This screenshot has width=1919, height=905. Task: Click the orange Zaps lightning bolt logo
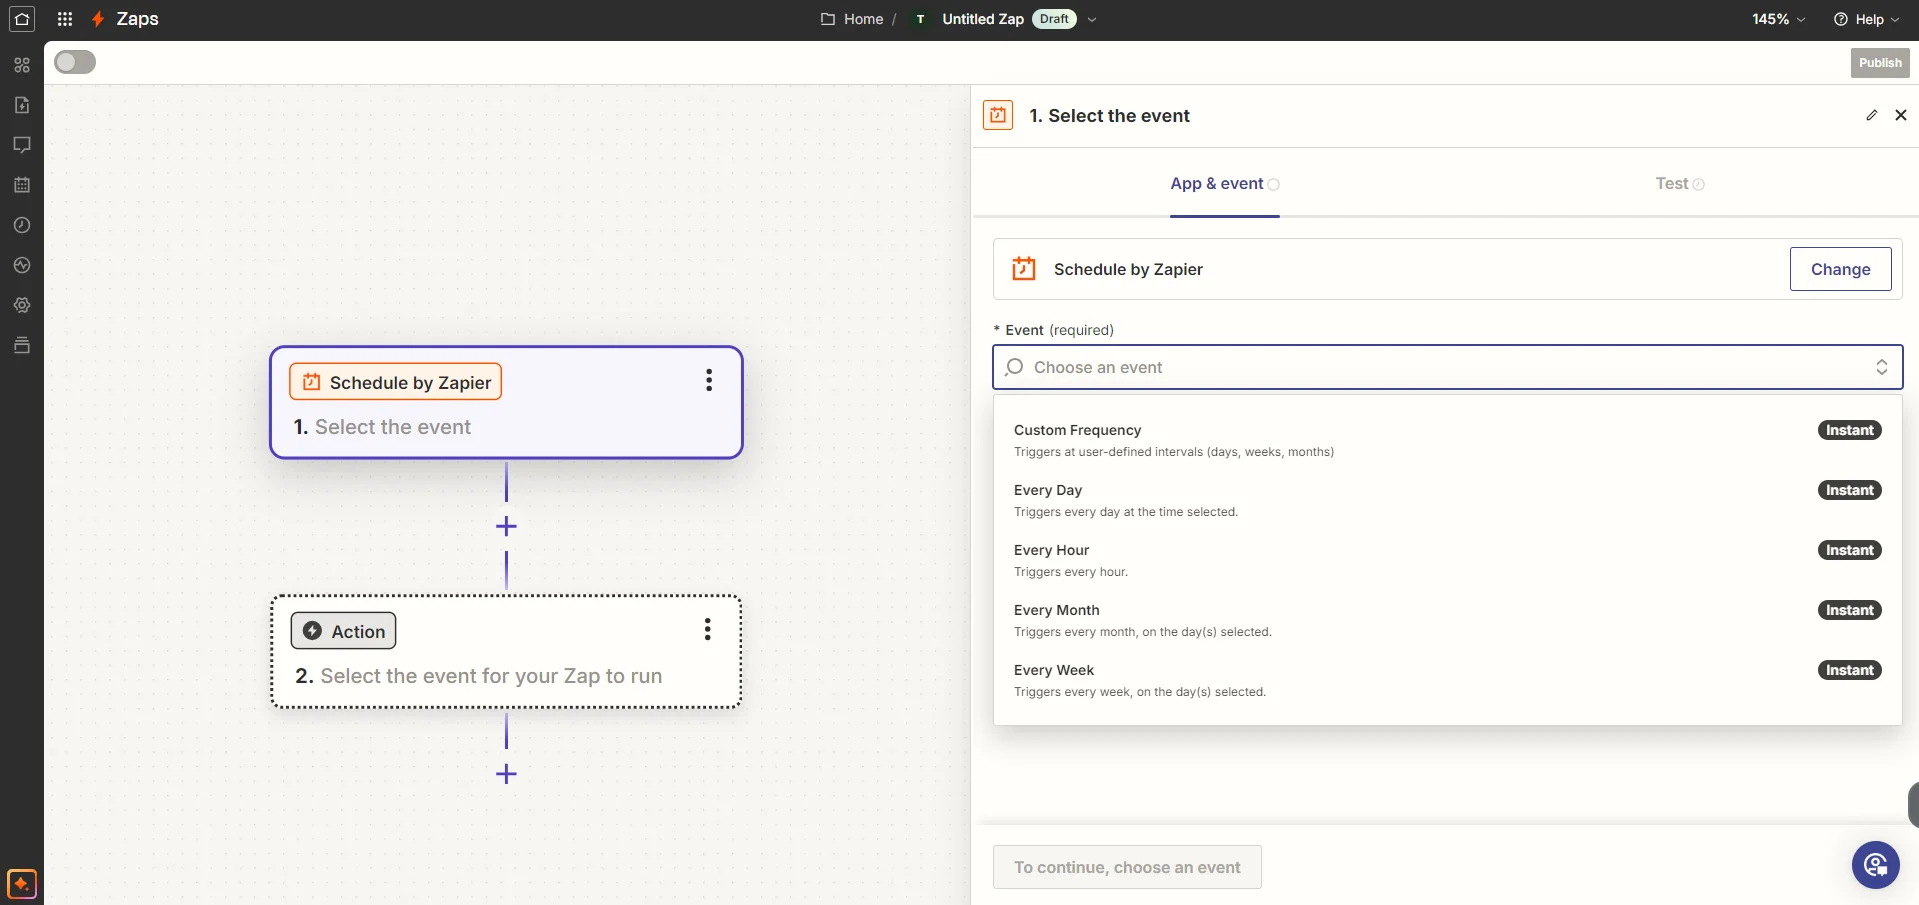(x=98, y=19)
